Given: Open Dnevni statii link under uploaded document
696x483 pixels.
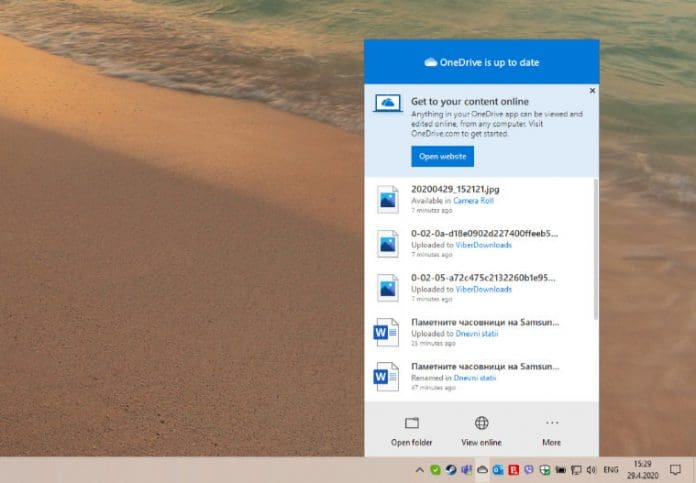Looking at the screenshot, I should tap(477, 334).
